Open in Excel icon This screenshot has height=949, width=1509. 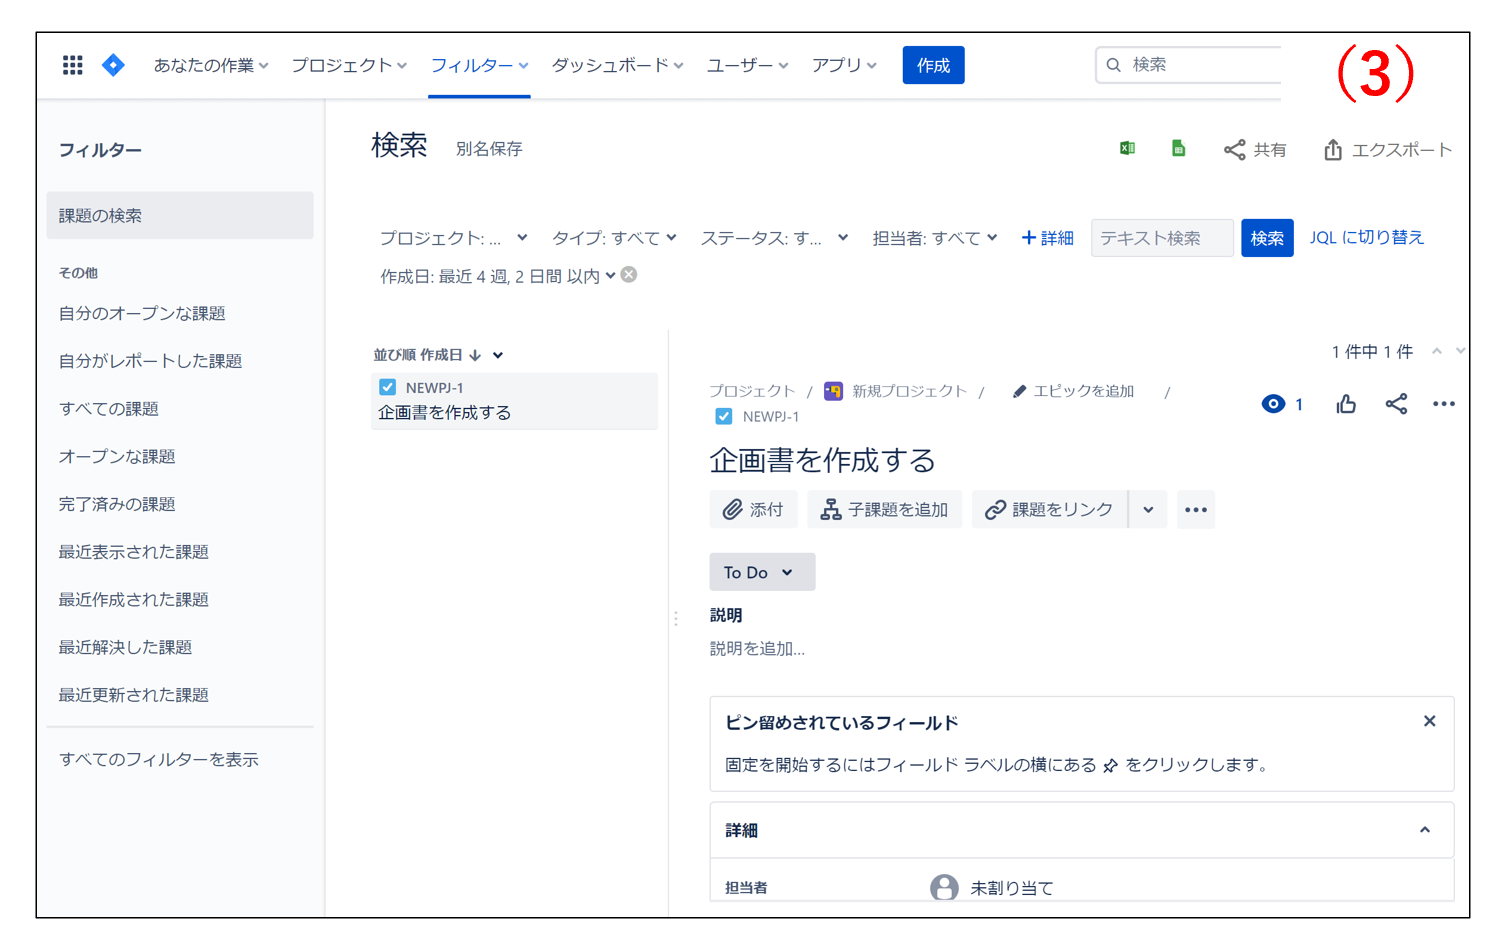[1127, 149]
